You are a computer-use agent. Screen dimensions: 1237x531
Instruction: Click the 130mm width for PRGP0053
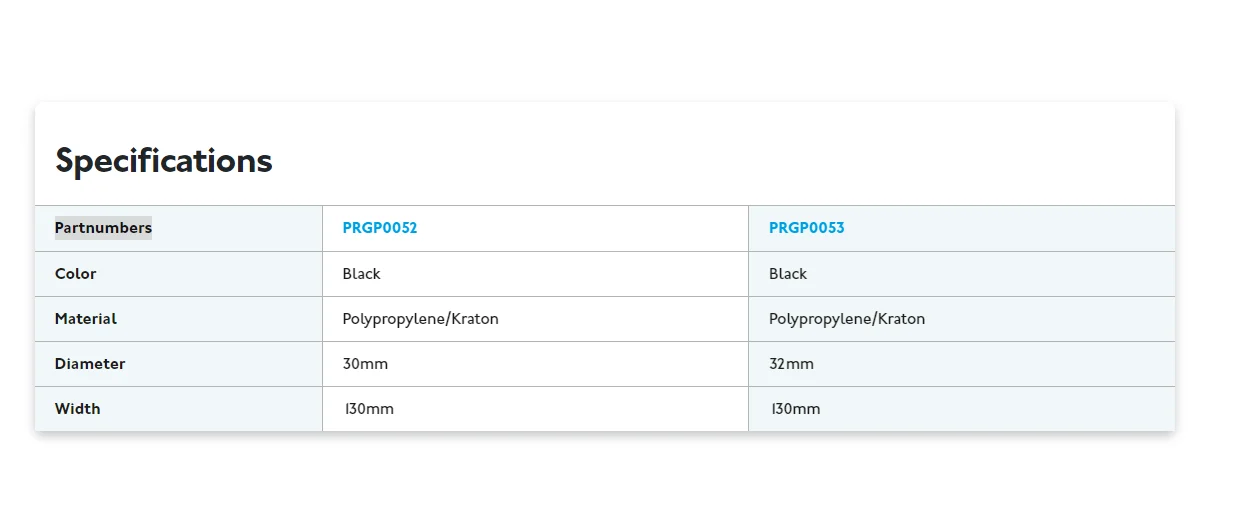(796, 409)
